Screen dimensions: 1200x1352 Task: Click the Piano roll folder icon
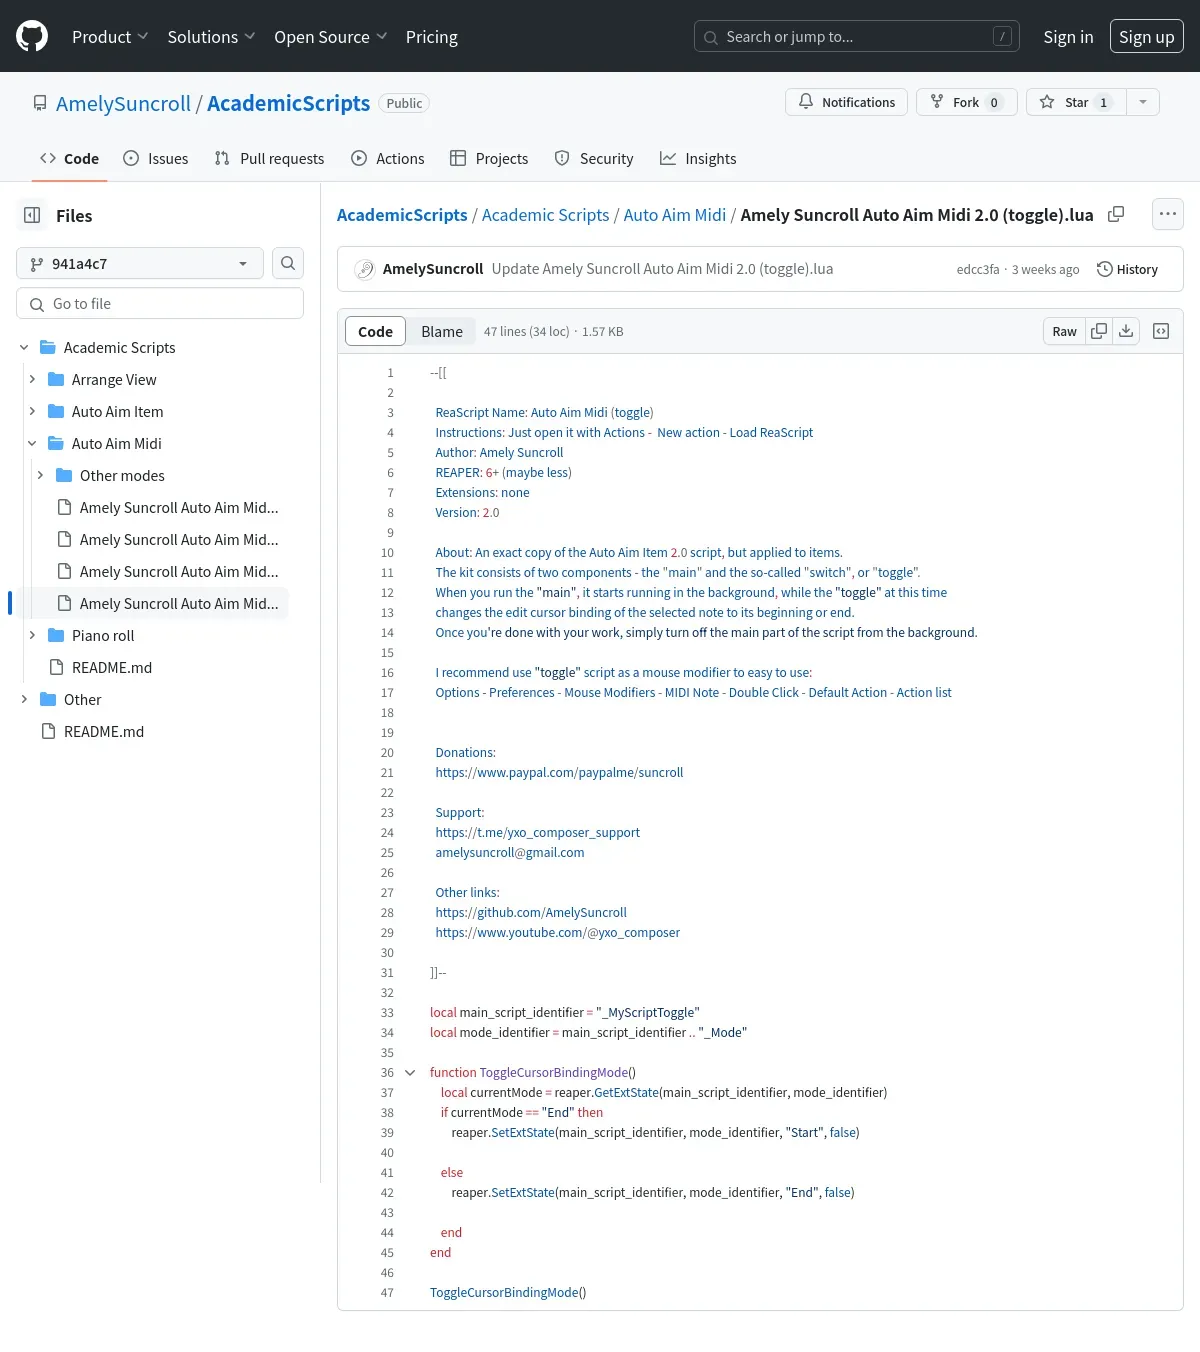tap(56, 635)
